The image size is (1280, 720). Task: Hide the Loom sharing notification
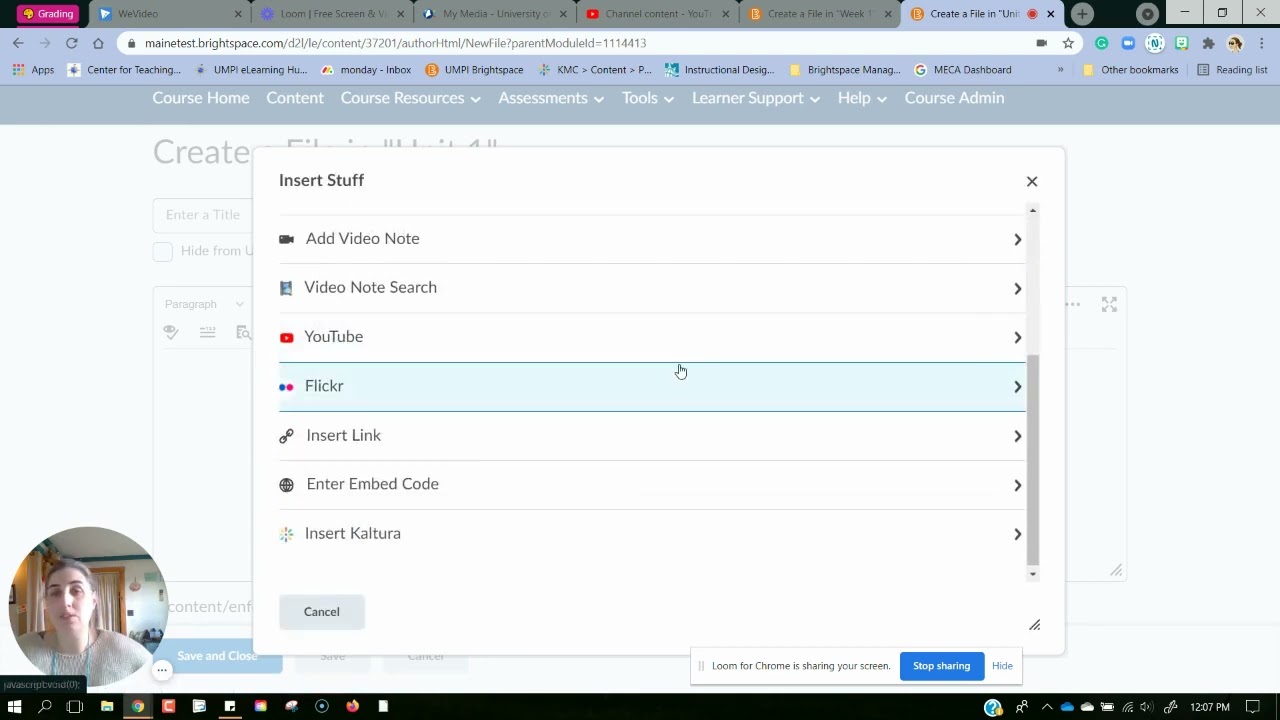click(x=1002, y=666)
